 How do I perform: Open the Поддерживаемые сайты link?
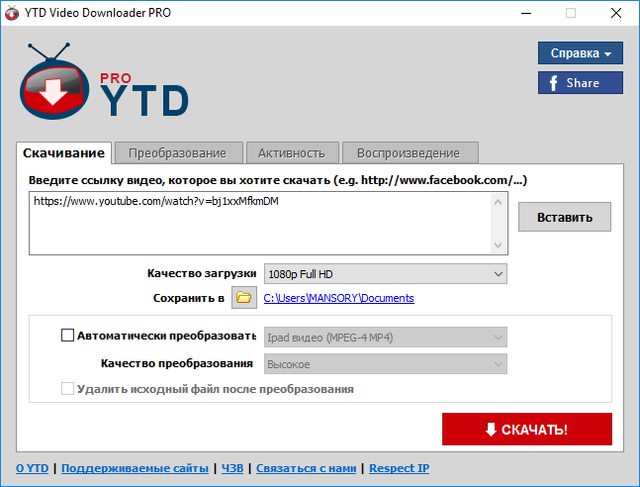point(135,468)
